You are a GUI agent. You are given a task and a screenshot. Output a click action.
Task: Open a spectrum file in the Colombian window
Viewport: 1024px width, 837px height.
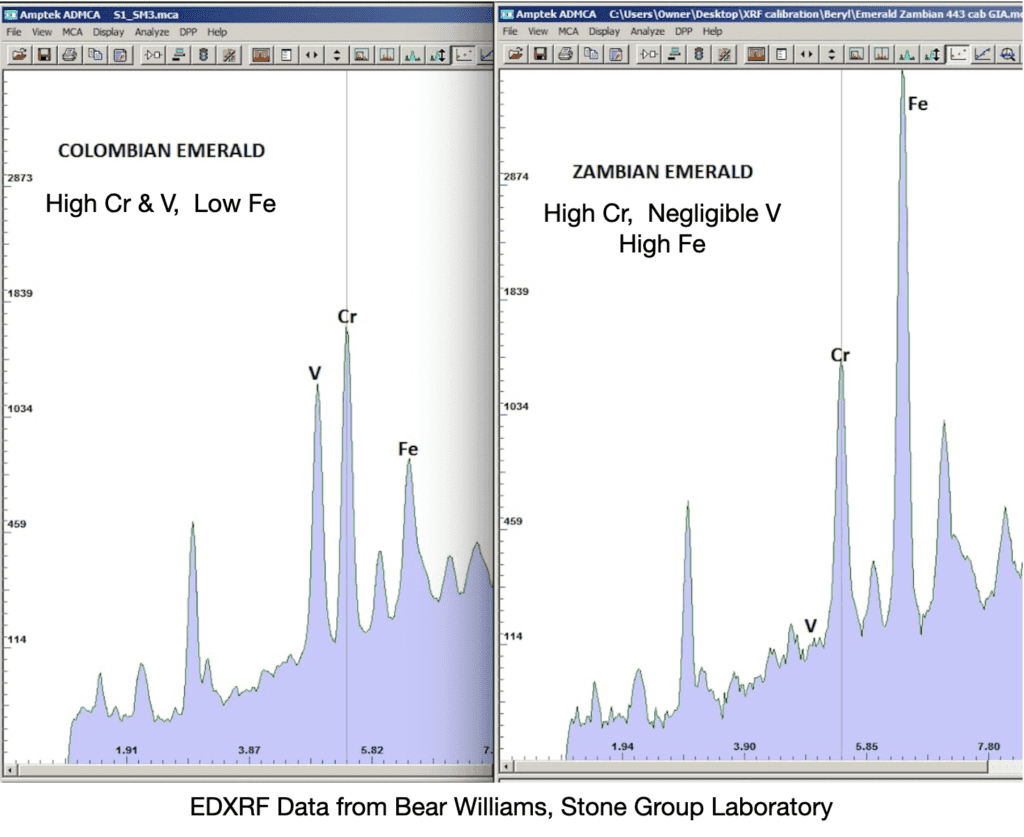[x=17, y=55]
